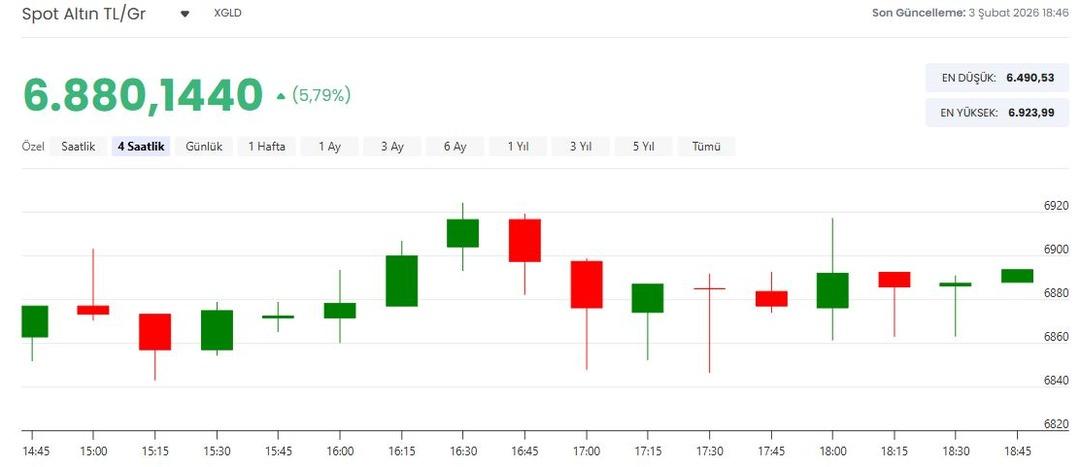The height and width of the screenshot is (467, 1080).
Task: Click the EN YÜKSEK high value box
Action: coord(990,113)
